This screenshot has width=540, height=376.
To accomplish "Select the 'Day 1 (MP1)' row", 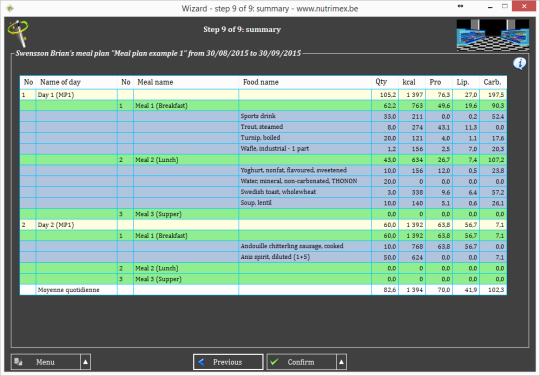I will (x=263, y=95).
